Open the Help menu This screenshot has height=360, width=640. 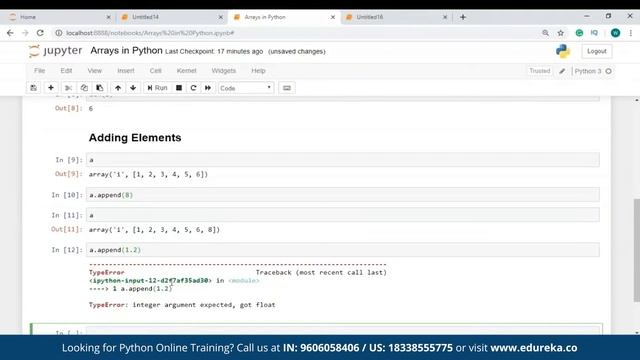pyautogui.click(x=258, y=71)
